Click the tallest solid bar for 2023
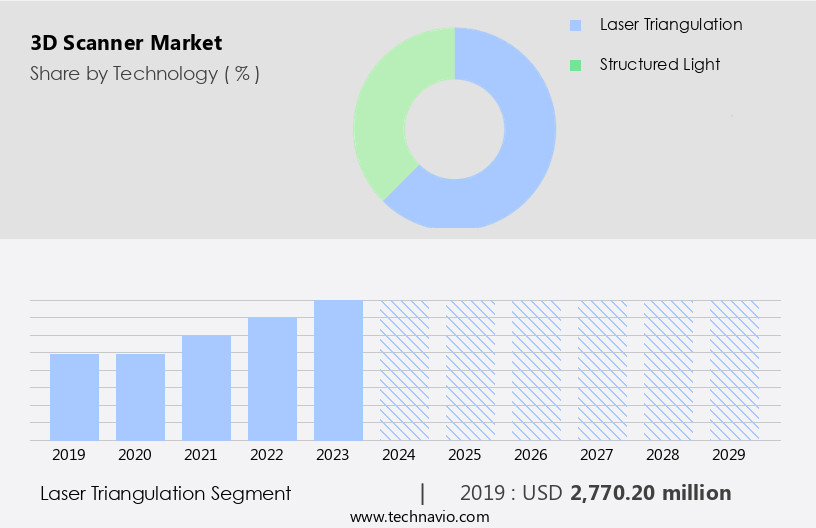 [x=338, y=370]
